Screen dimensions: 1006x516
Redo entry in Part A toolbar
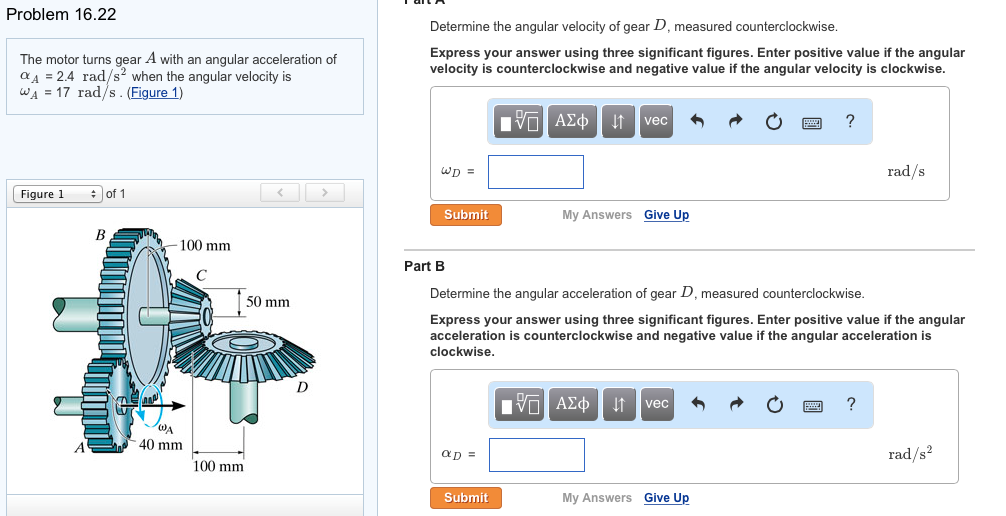pos(735,121)
